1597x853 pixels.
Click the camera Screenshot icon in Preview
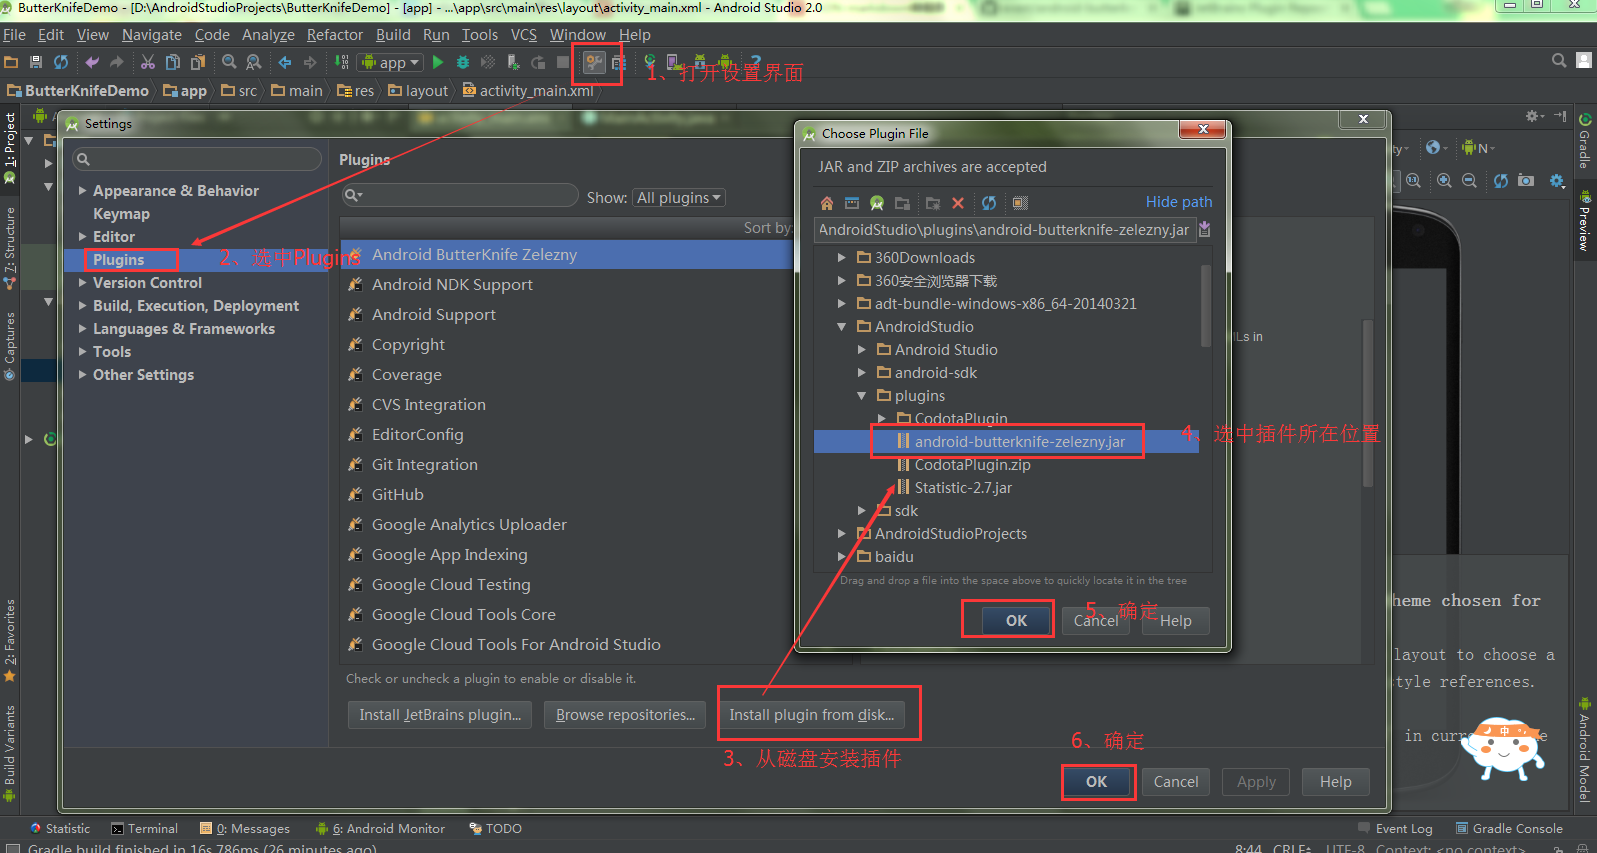[x=1526, y=181]
